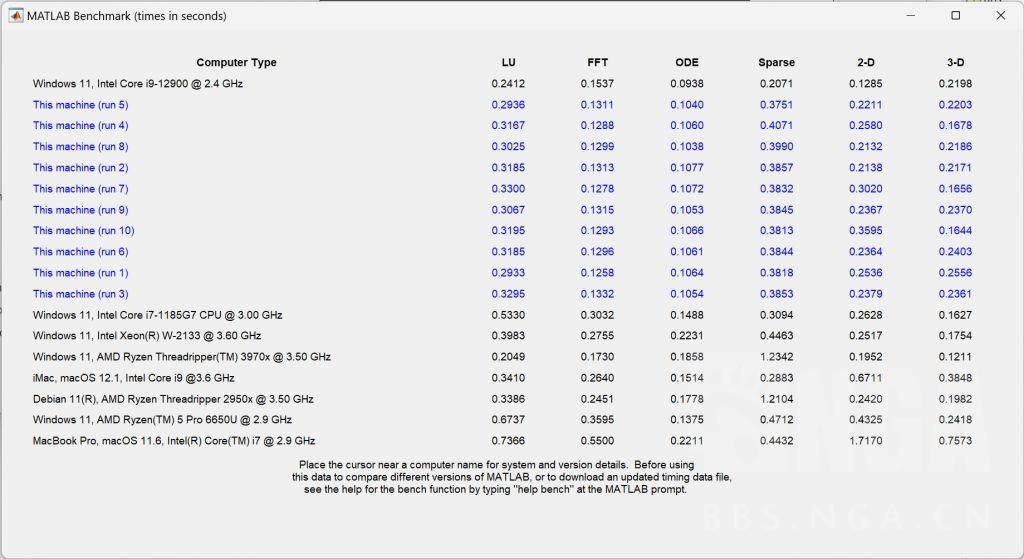The width and height of the screenshot is (1024, 559).
Task: Select the Intel Core i9-12900 row name
Action: [x=138, y=84]
